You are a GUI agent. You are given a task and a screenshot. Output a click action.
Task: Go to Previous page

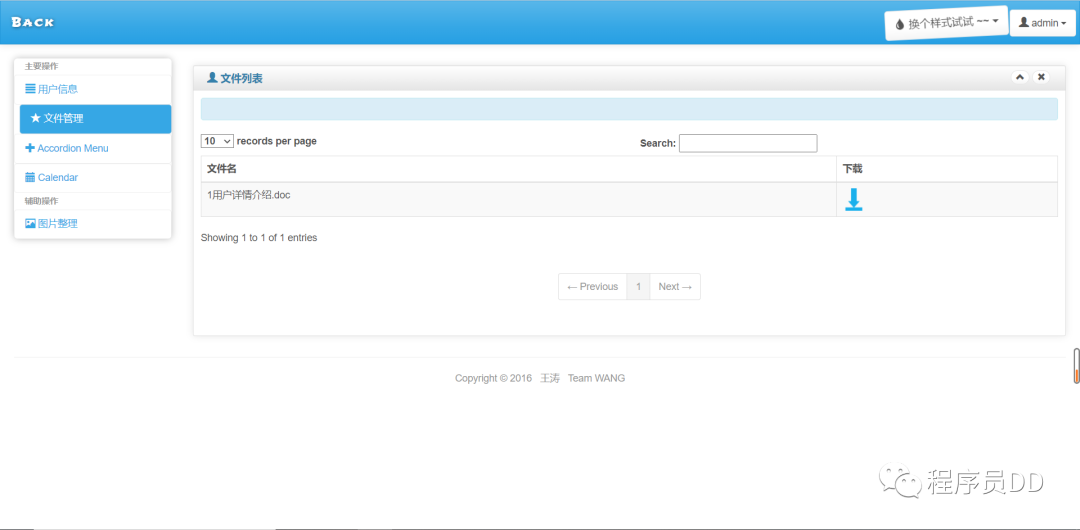[592, 287]
